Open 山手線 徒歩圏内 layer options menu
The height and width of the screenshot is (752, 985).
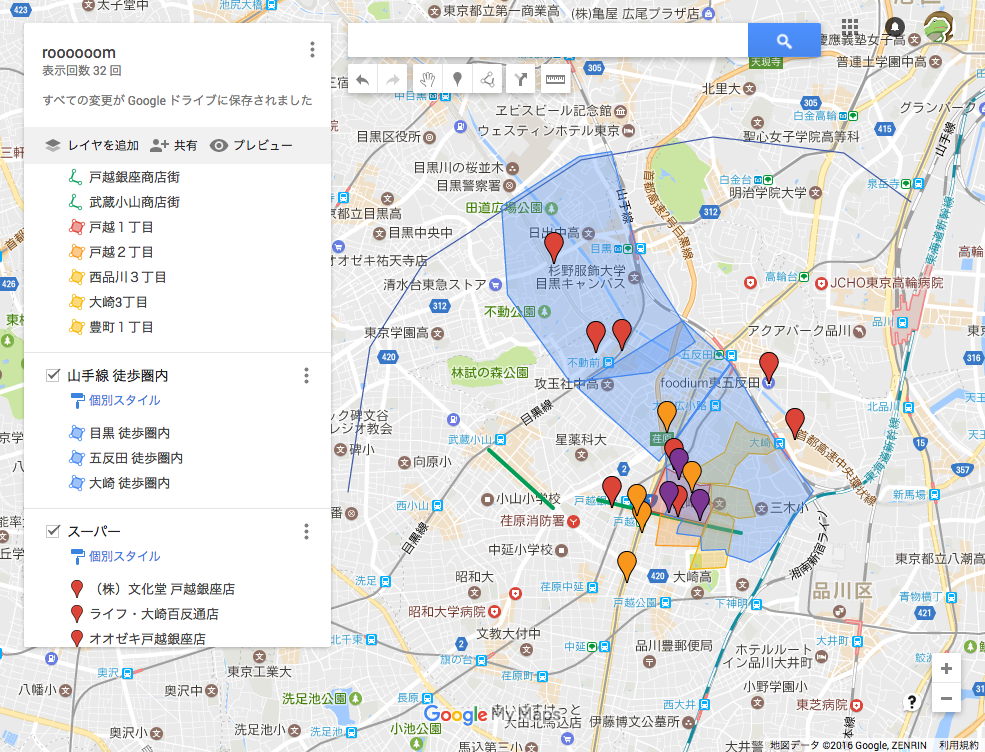(307, 376)
